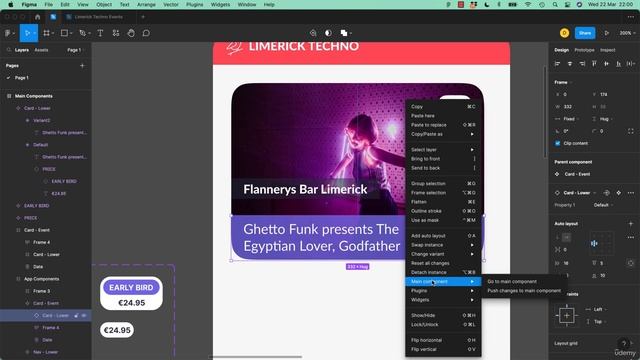This screenshot has height=360, width=640.
Task: Open search icon in Layers panel
Action: point(9,50)
